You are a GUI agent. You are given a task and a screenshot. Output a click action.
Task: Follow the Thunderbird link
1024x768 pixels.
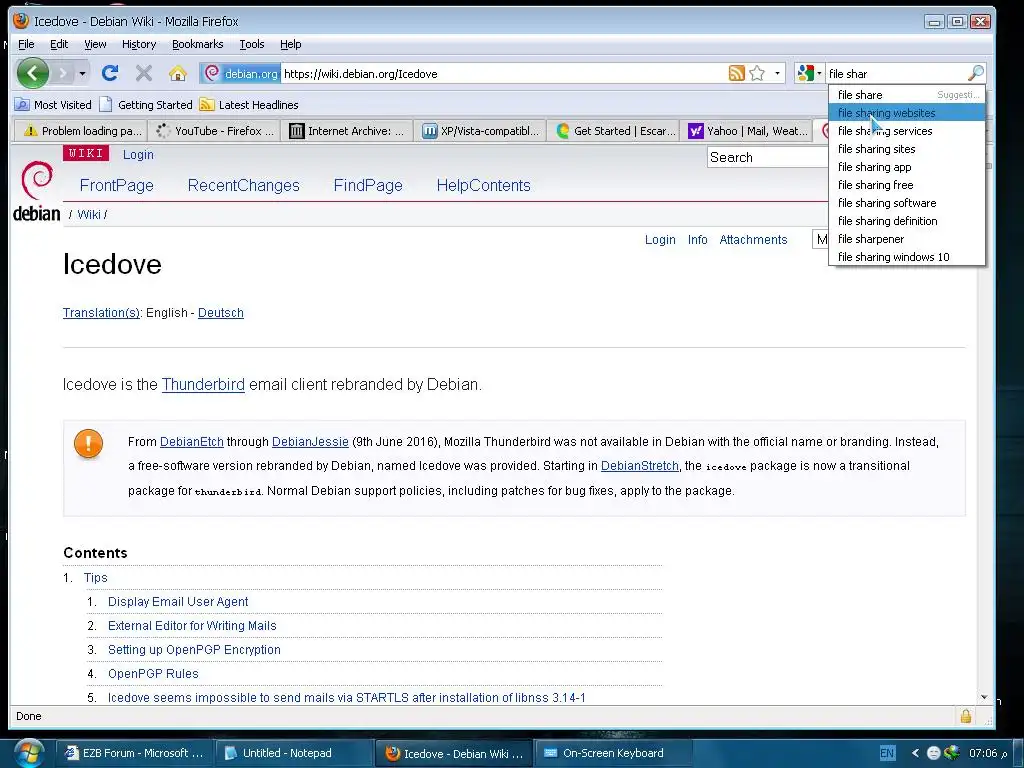click(203, 385)
